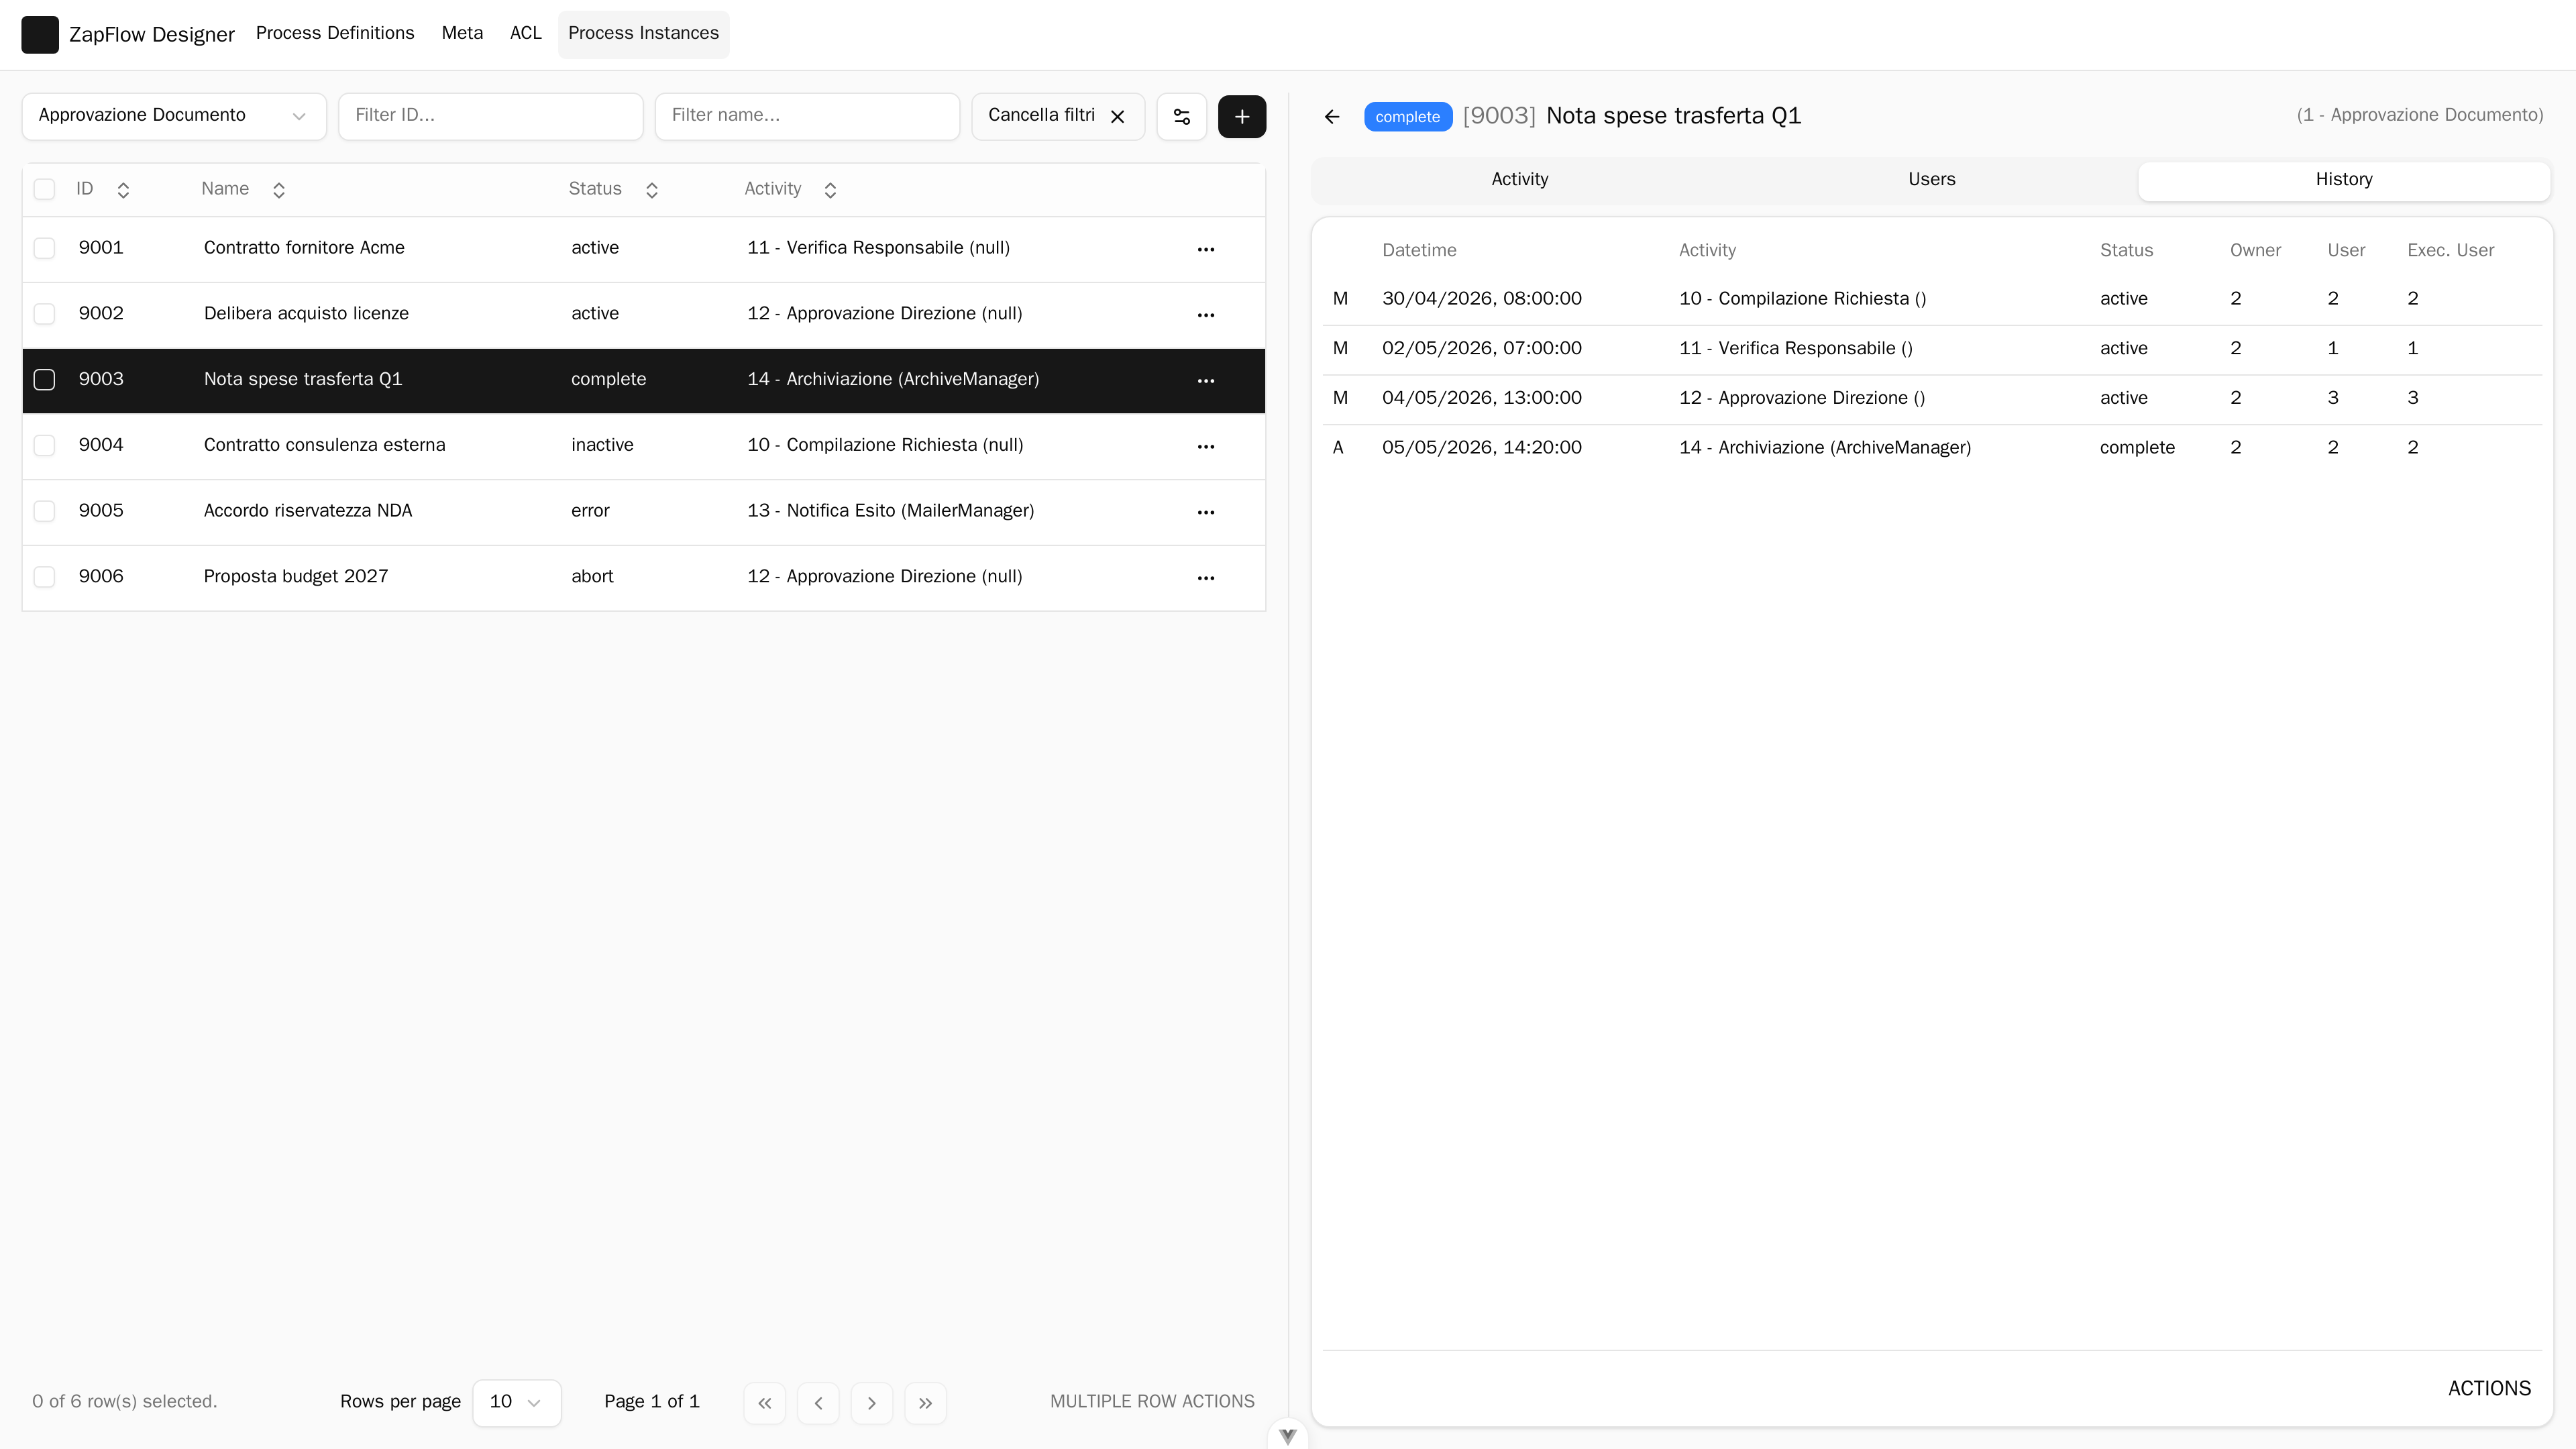Go to previous page of table
The width and height of the screenshot is (2576, 1449).
818,1403
